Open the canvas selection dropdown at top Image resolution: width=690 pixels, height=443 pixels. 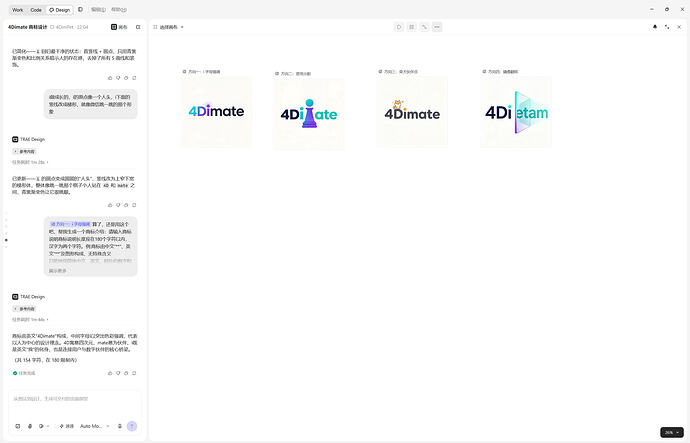[x=168, y=27]
